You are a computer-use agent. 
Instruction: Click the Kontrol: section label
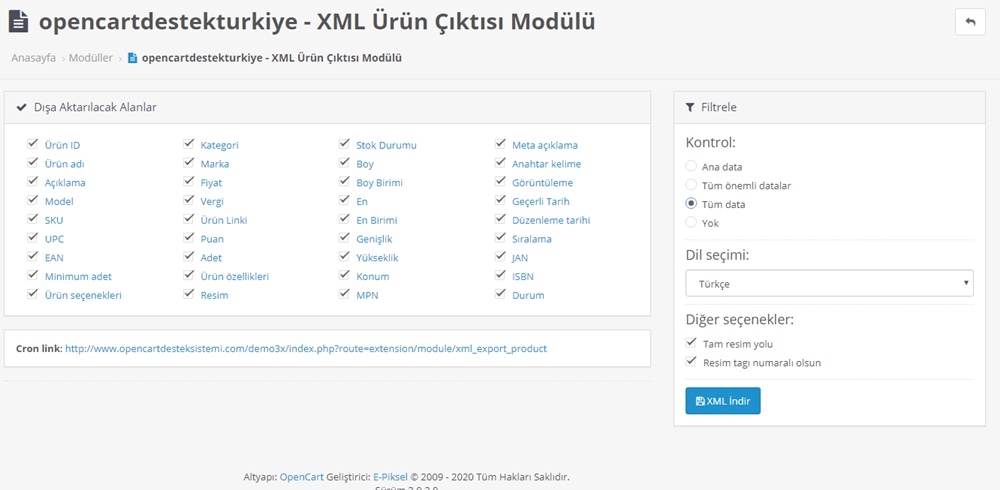coord(710,142)
